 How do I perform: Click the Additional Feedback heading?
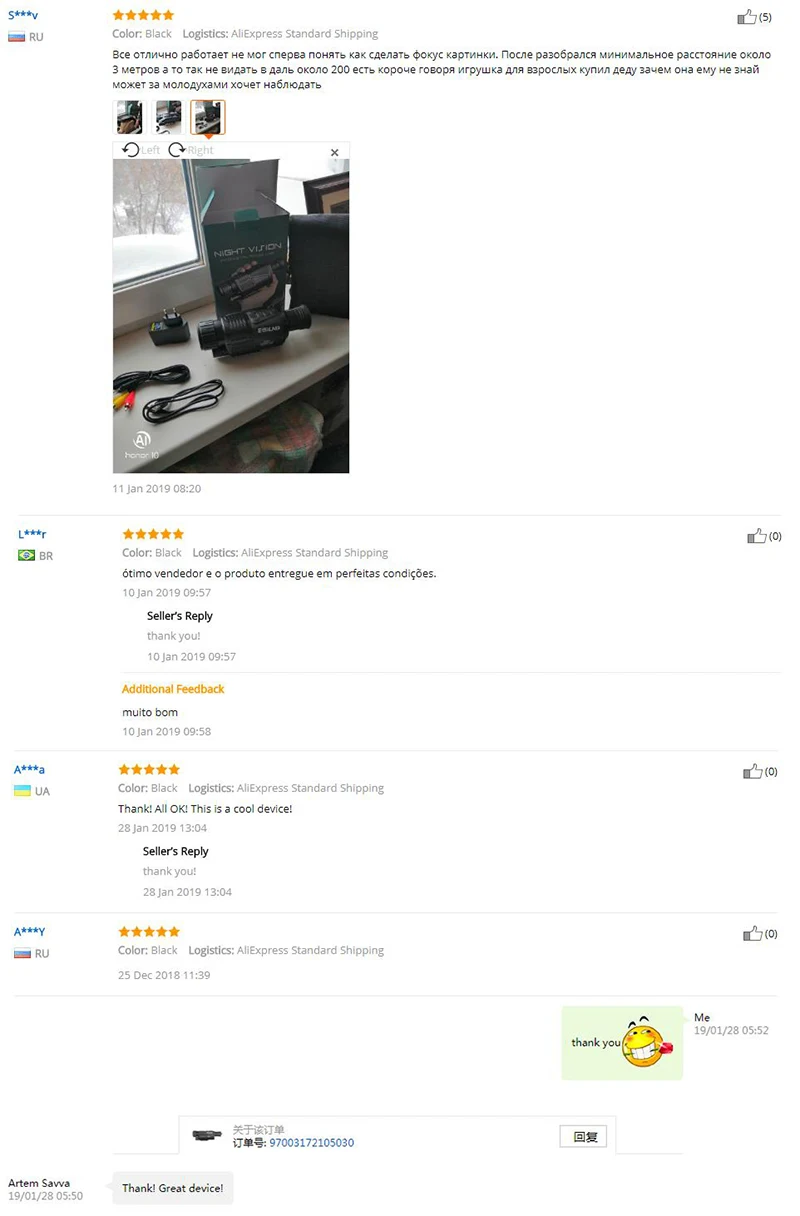pos(173,689)
